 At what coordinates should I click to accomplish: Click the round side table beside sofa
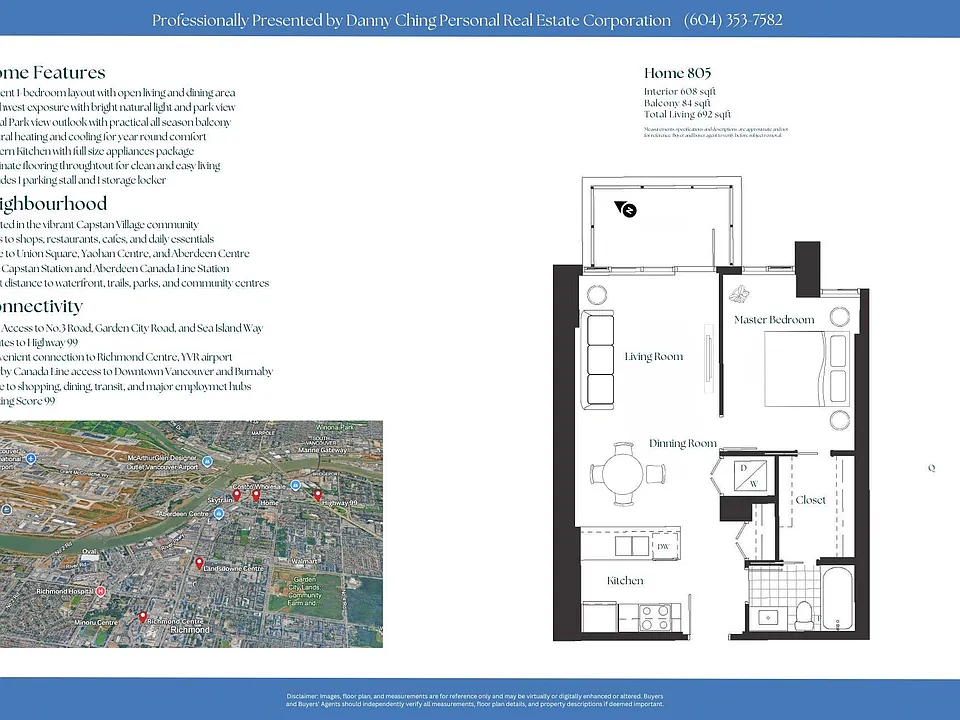pyautogui.click(x=597, y=295)
